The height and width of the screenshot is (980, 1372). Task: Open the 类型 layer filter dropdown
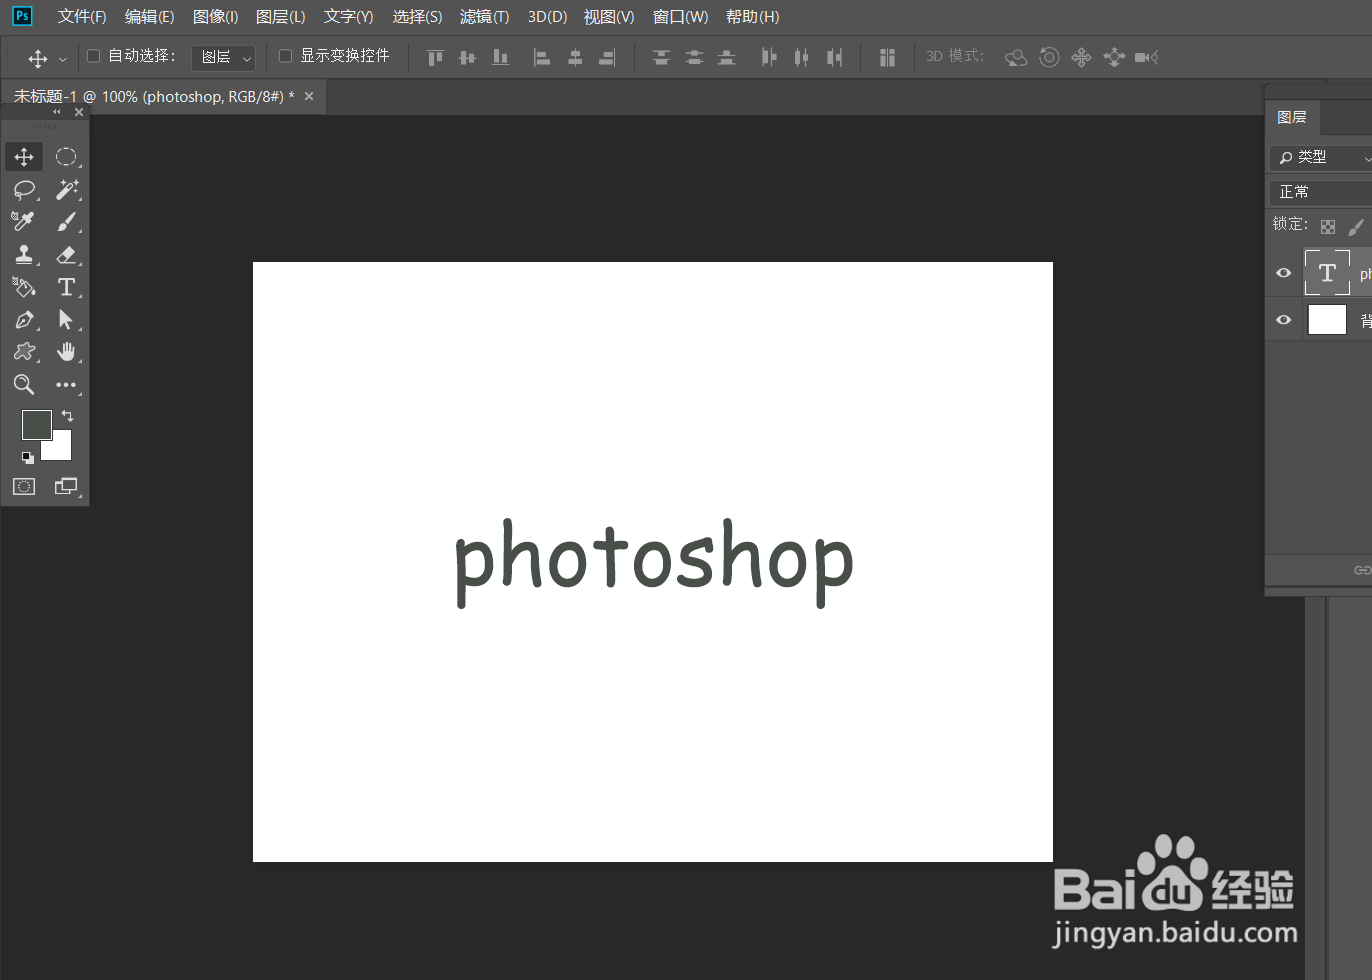[x=1321, y=158]
